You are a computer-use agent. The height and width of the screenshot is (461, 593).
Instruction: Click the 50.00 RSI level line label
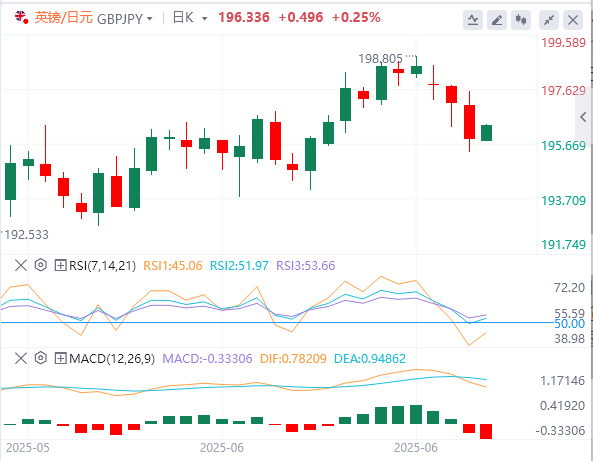tap(569, 324)
